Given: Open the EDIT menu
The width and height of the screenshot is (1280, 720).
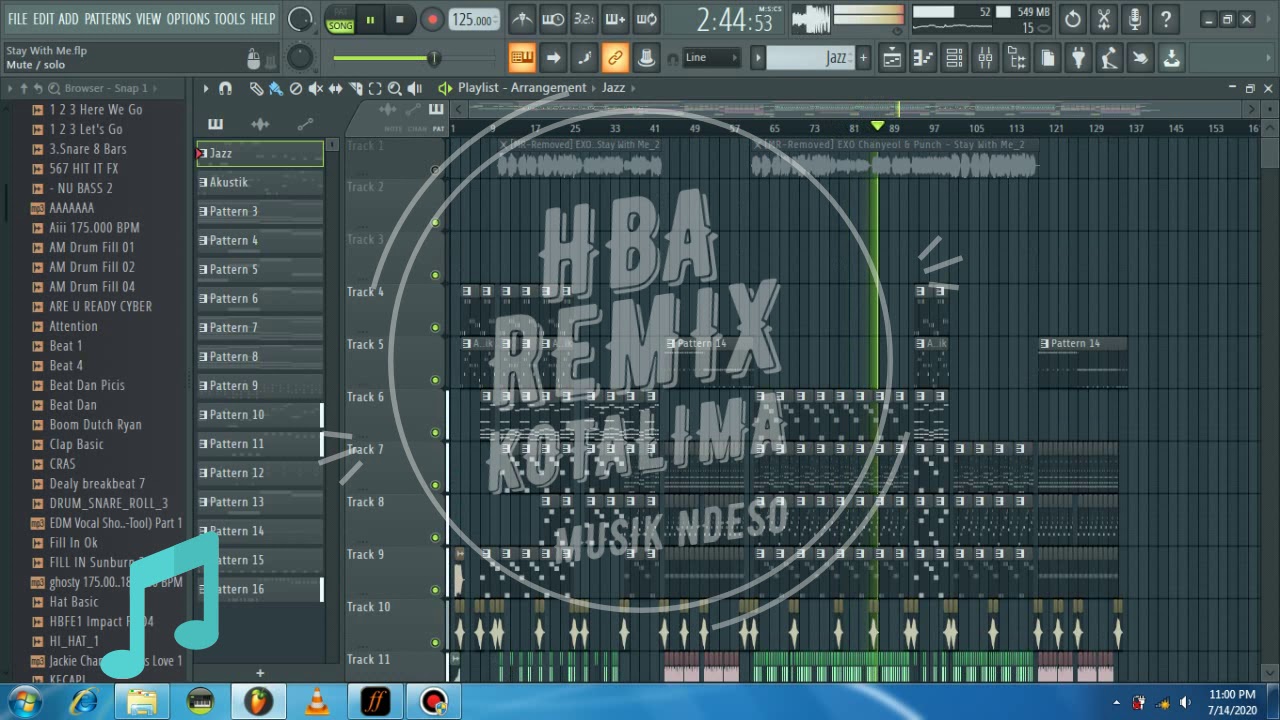Looking at the screenshot, I should (43, 19).
